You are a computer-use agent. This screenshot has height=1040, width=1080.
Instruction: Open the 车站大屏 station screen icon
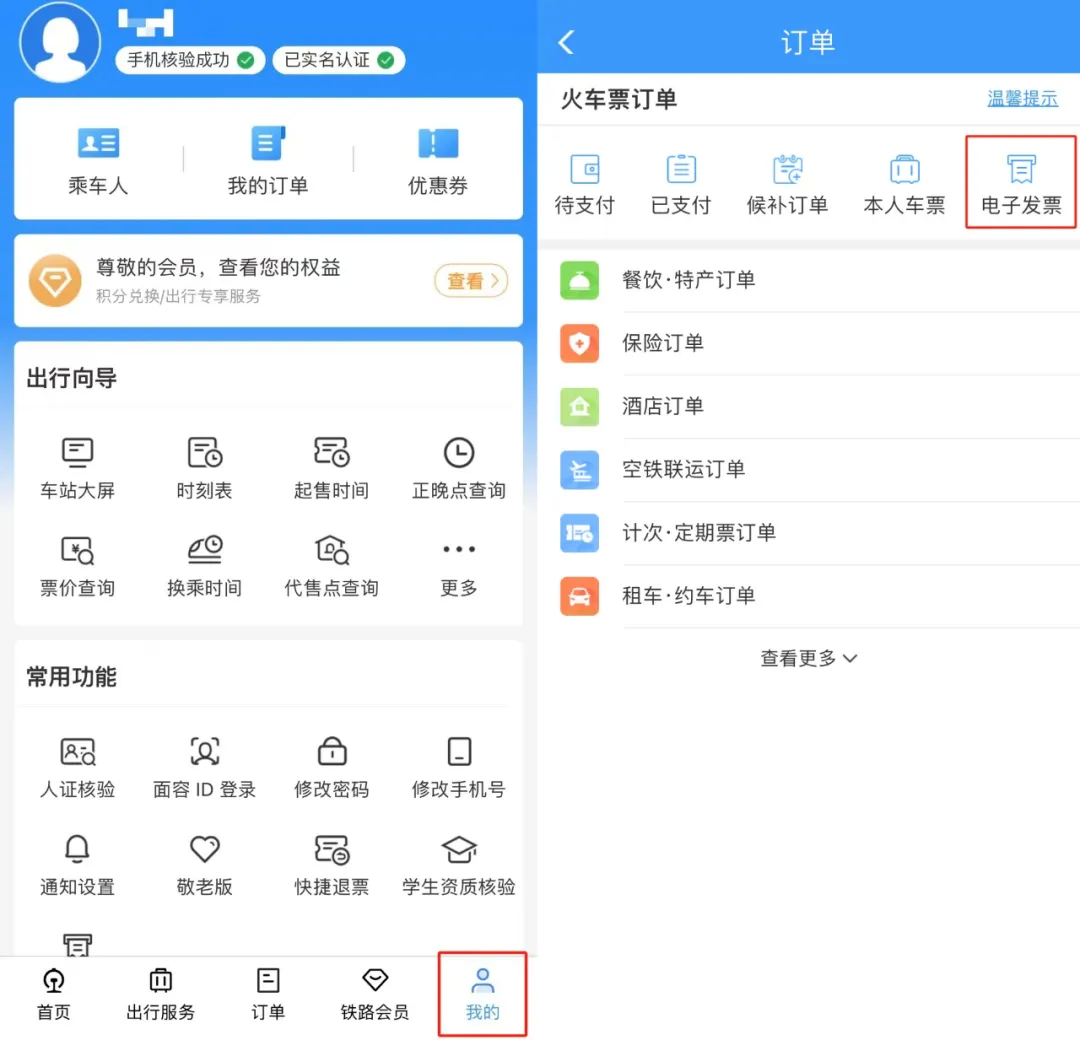(77, 454)
